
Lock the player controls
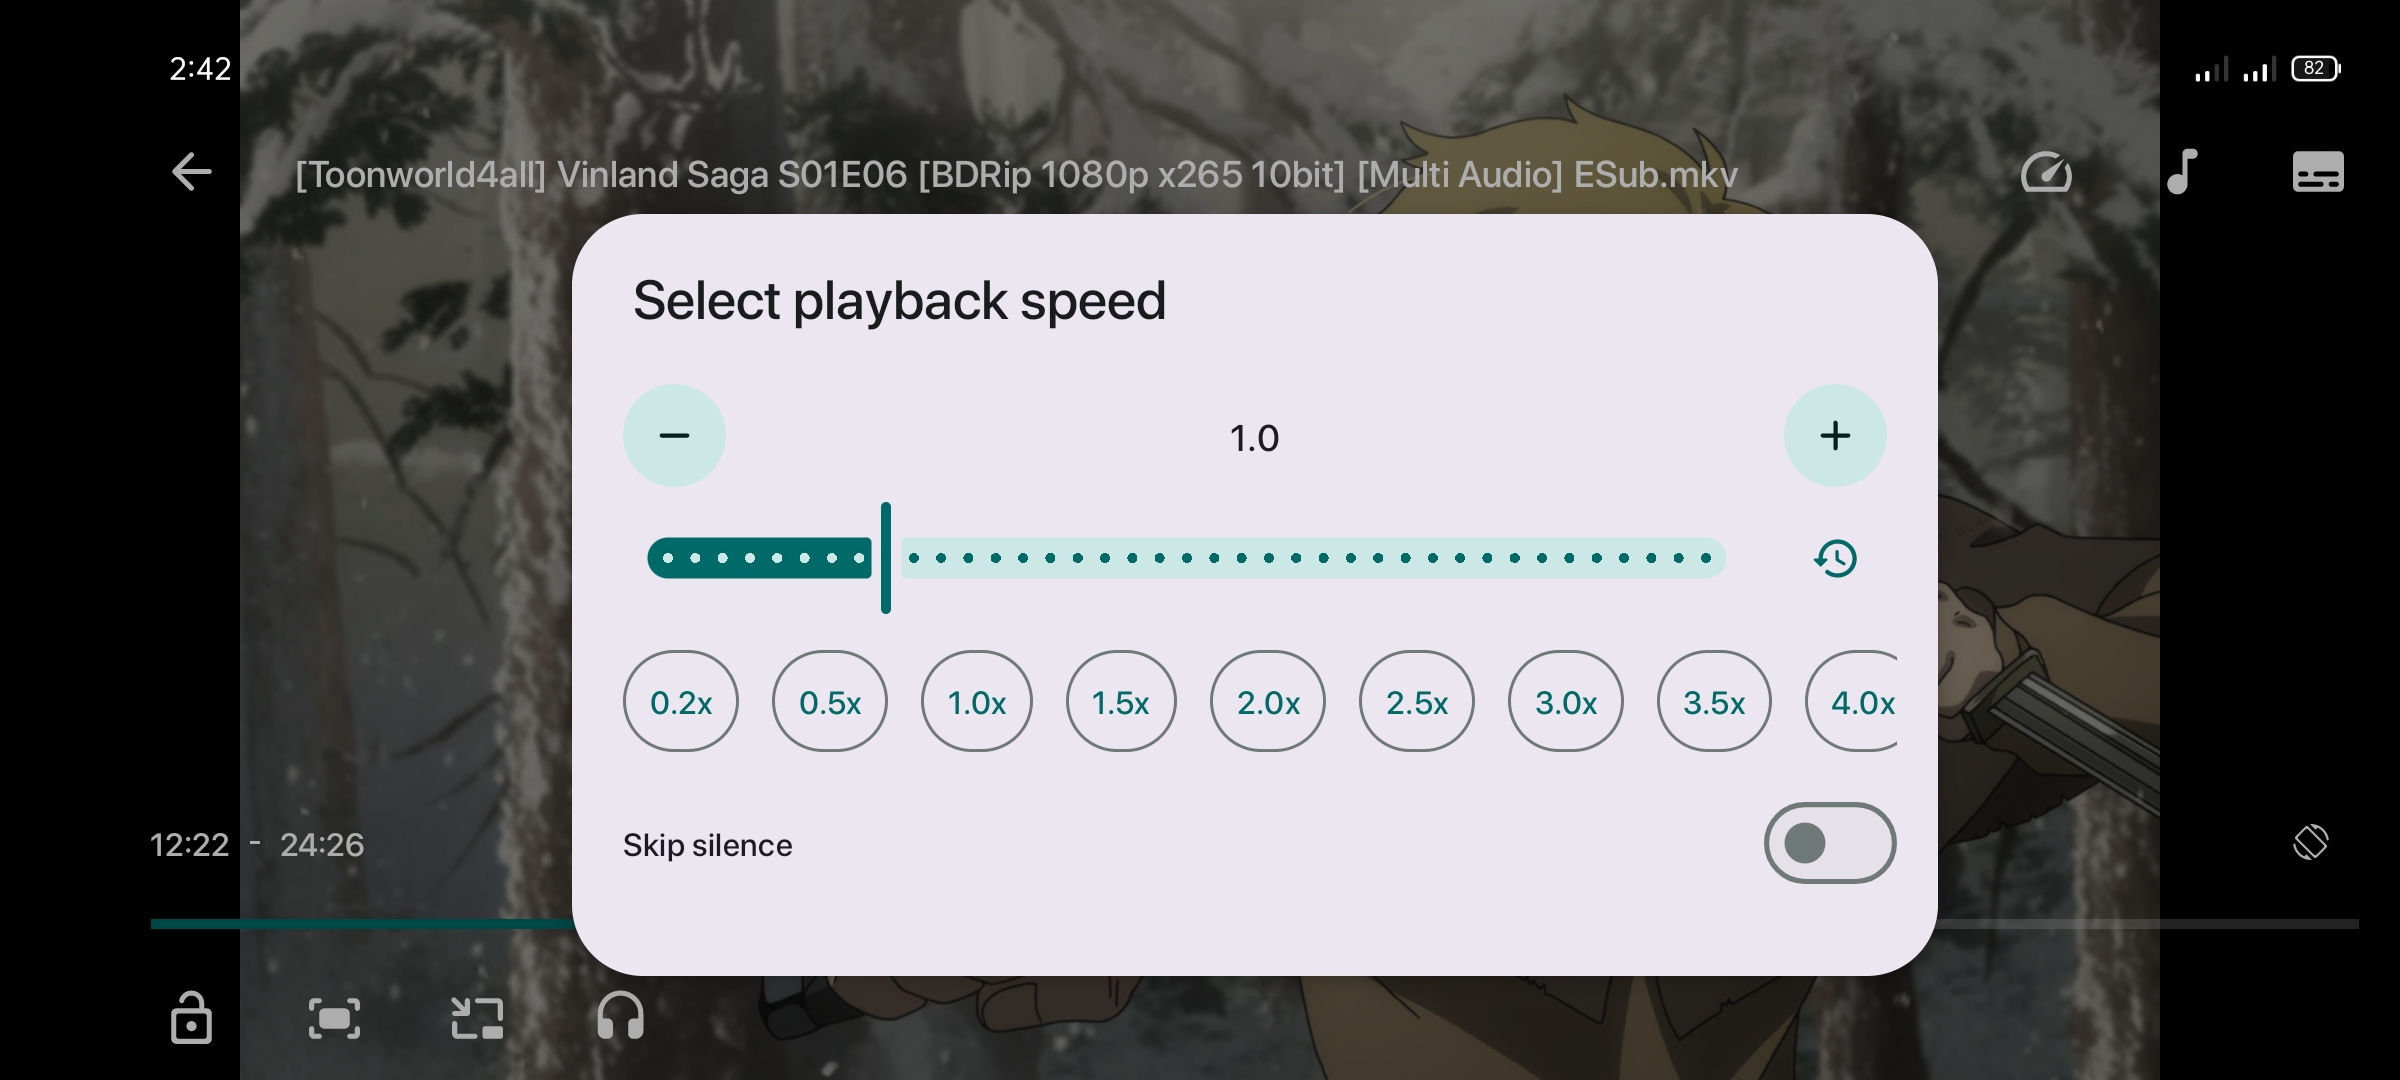coord(191,1018)
